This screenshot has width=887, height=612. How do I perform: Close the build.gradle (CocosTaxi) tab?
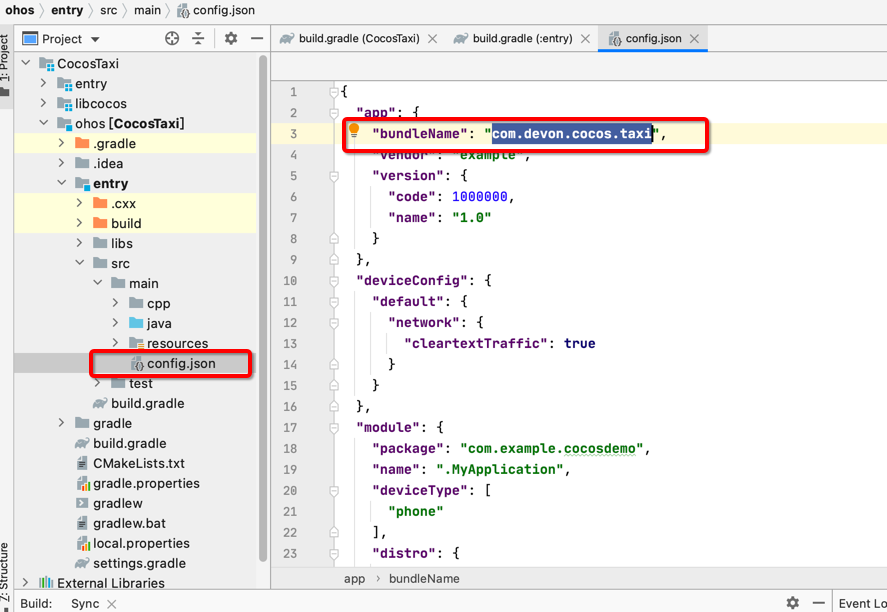point(432,39)
